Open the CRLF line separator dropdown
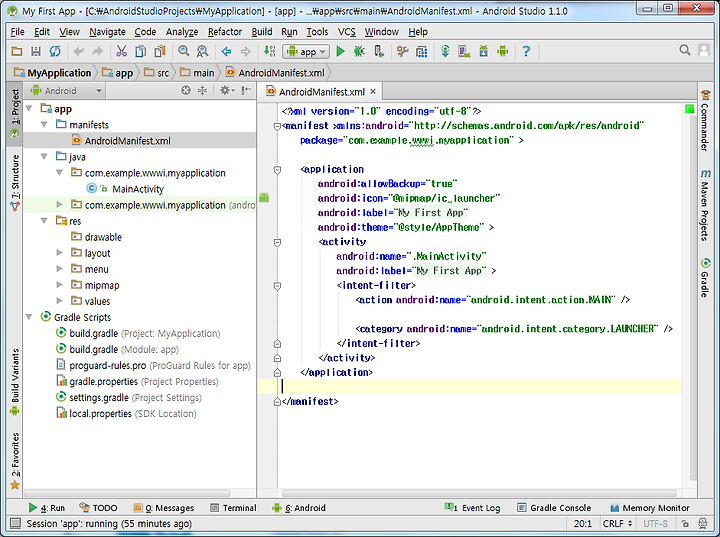This screenshot has height=537, width=720. pos(617,524)
